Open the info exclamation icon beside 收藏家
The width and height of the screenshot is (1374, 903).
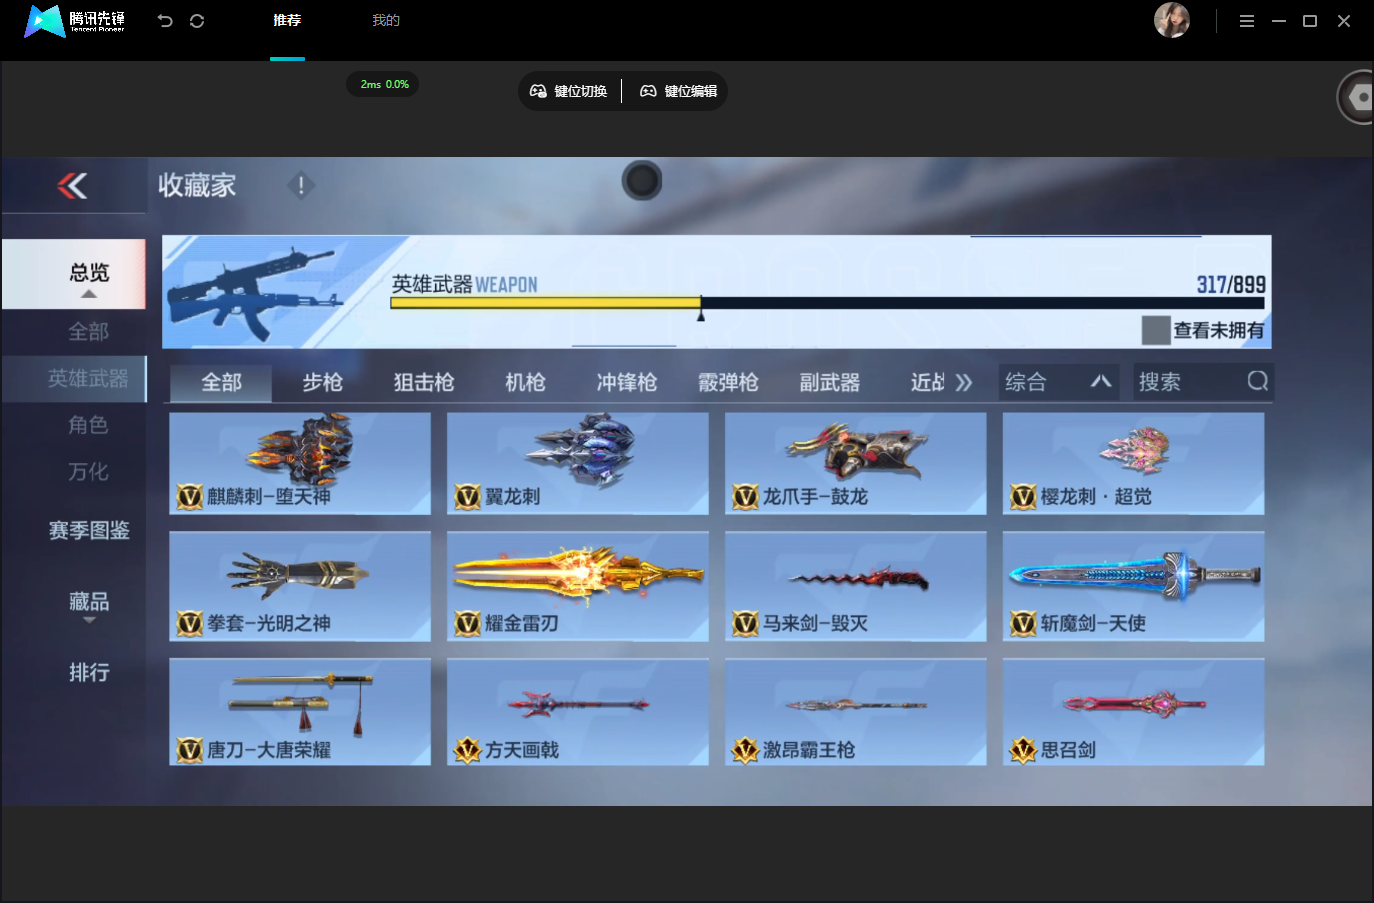pyautogui.click(x=301, y=185)
